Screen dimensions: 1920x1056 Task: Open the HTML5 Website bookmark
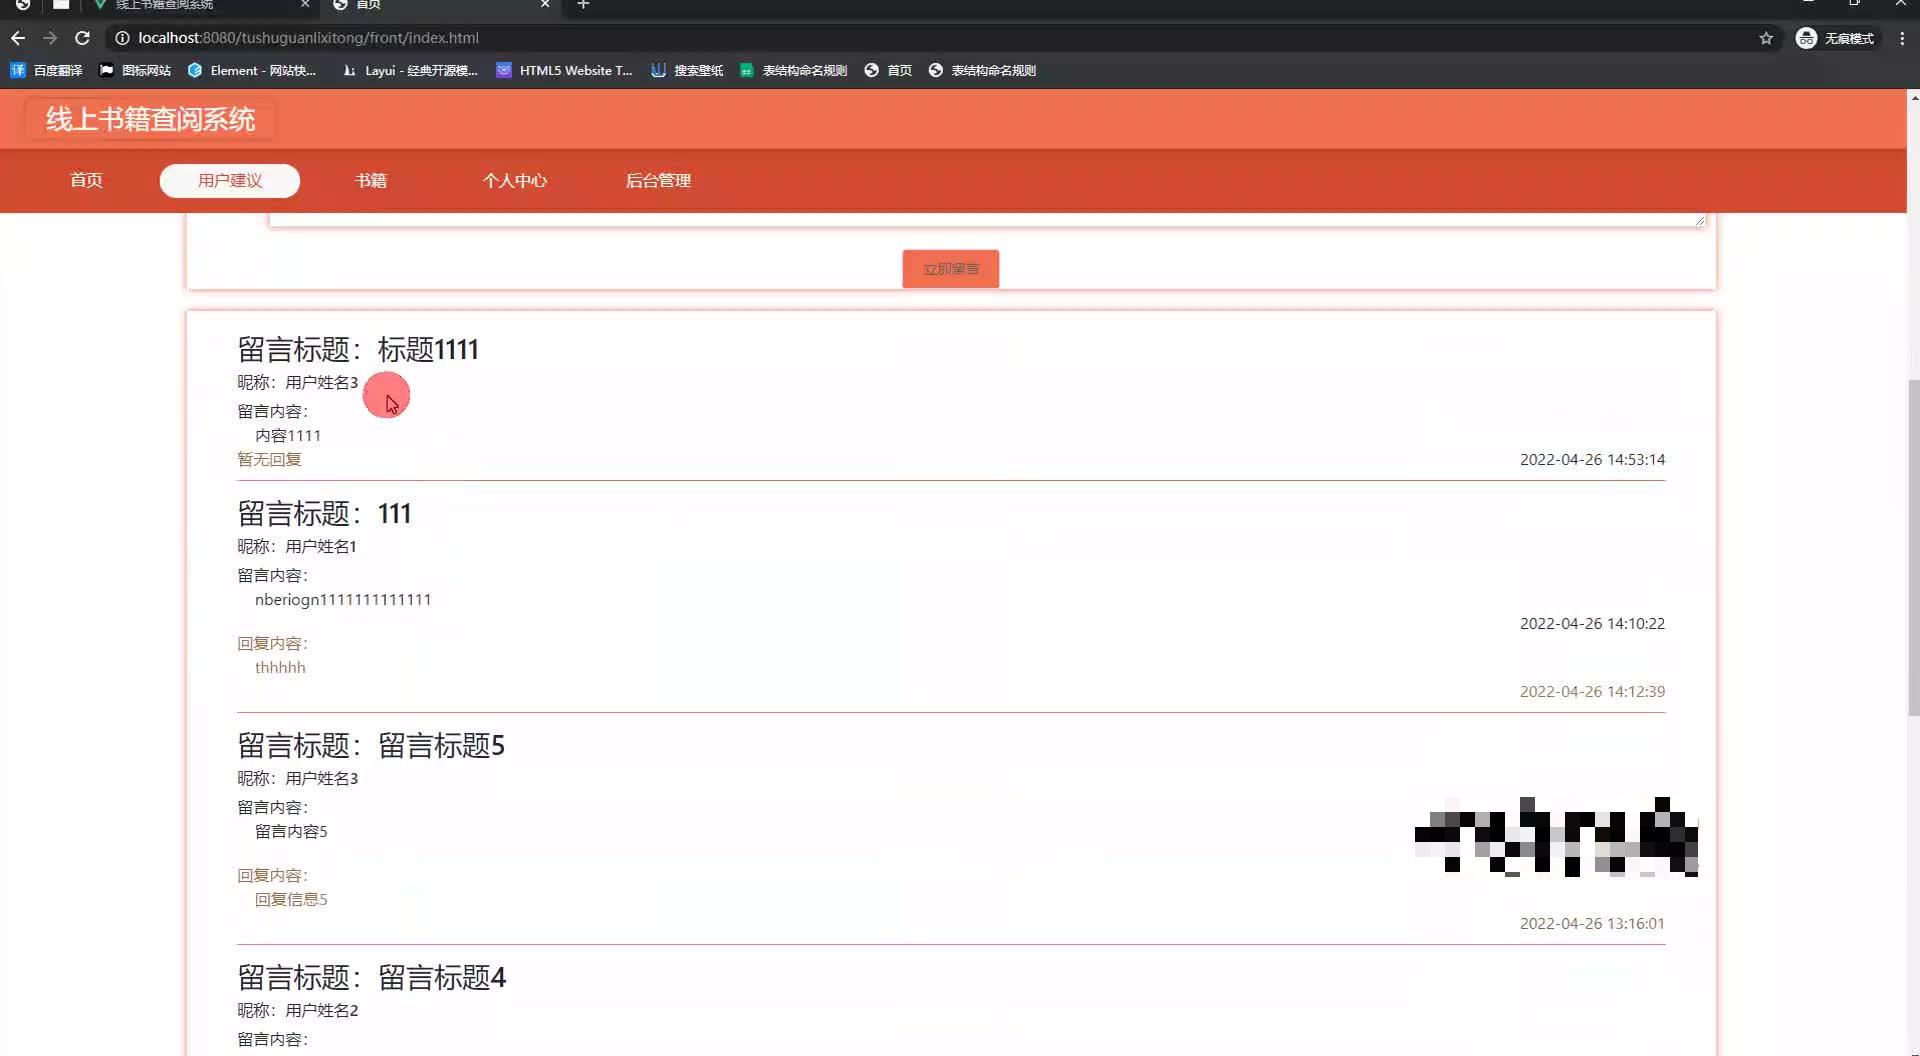[564, 70]
